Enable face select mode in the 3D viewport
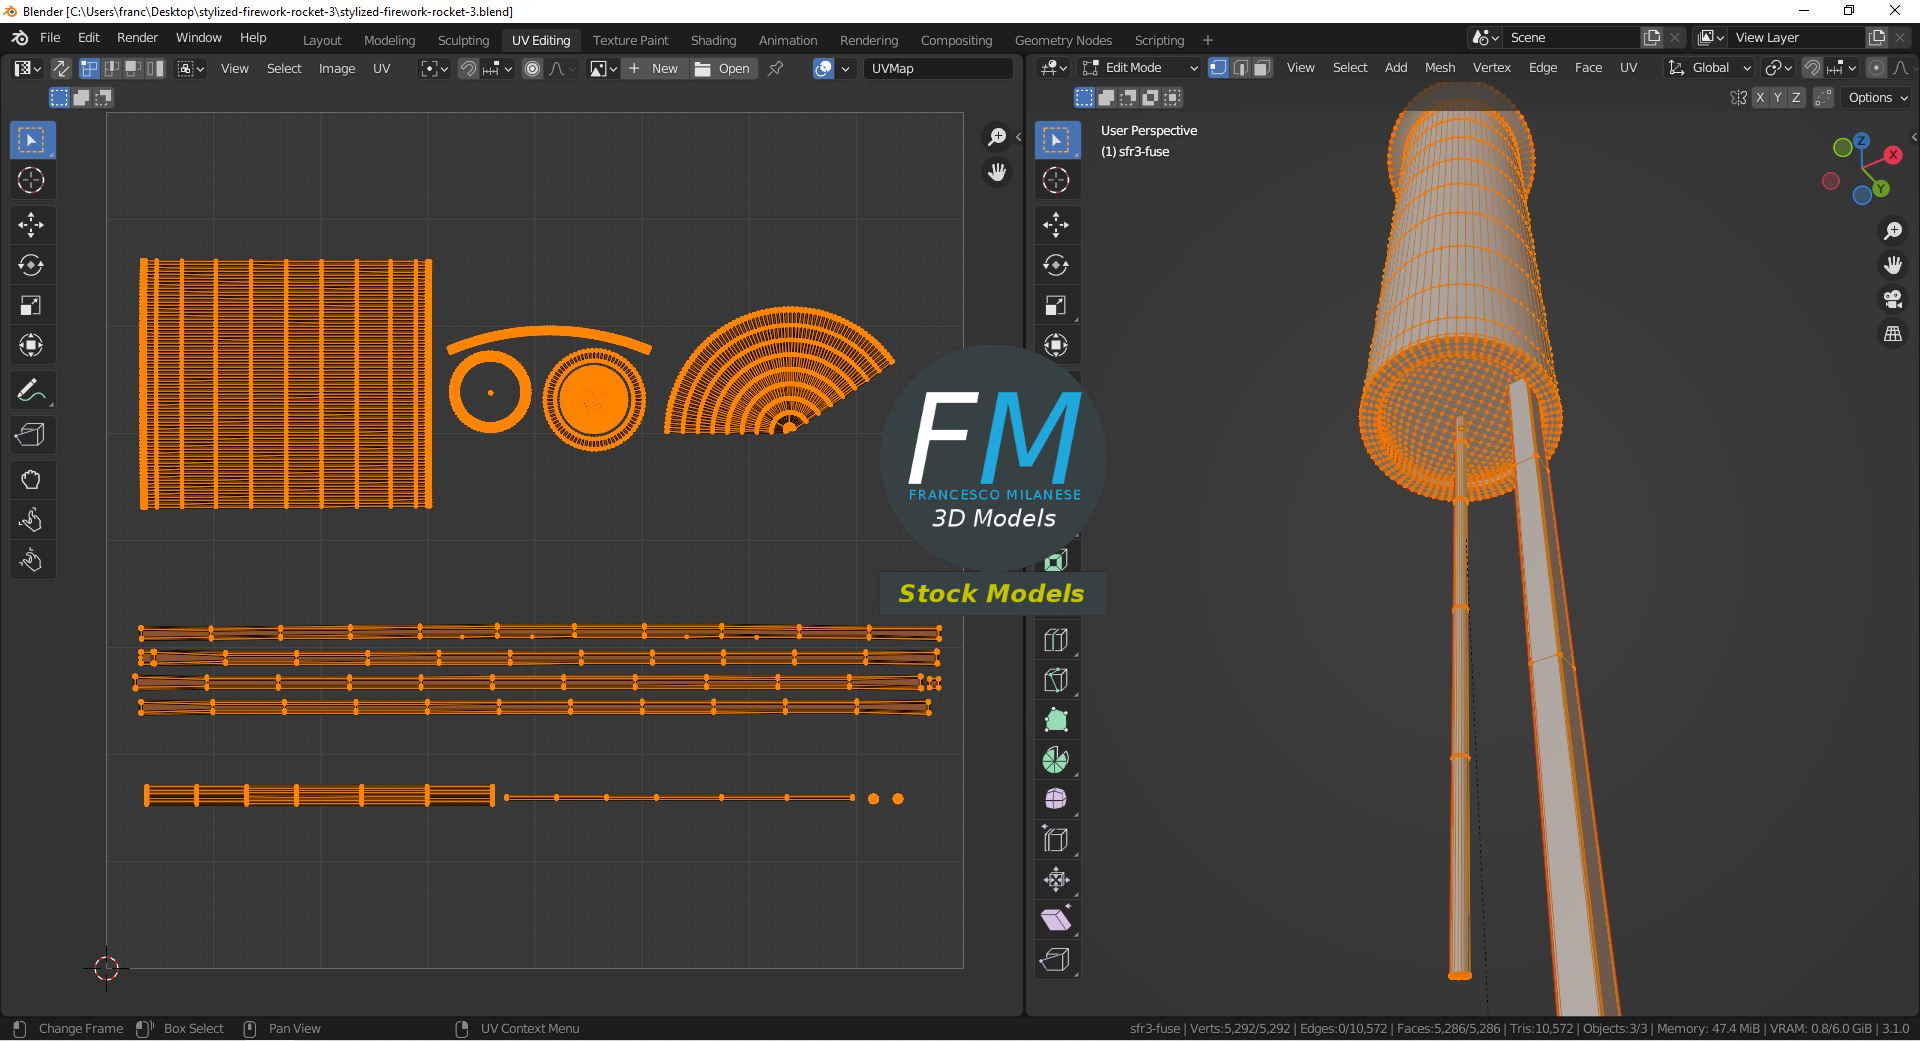Image resolution: width=1920 pixels, height=1041 pixels. pyautogui.click(x=1262, y=68)
